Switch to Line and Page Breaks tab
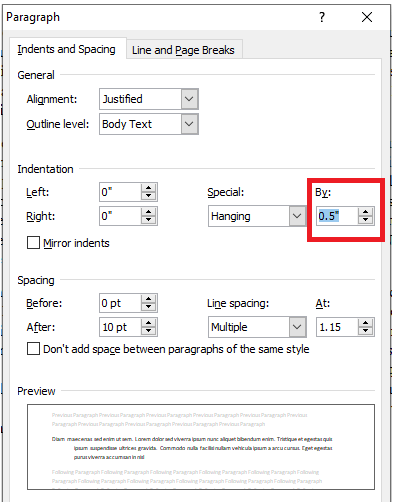The image size is (395, 502). pyautogui.click(x=183, y=50)
